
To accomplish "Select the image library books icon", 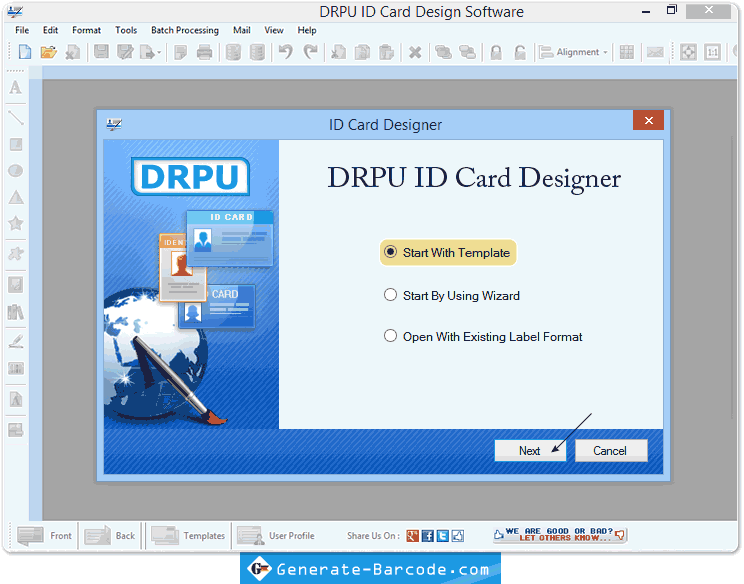I will click(x=16, y=312).
